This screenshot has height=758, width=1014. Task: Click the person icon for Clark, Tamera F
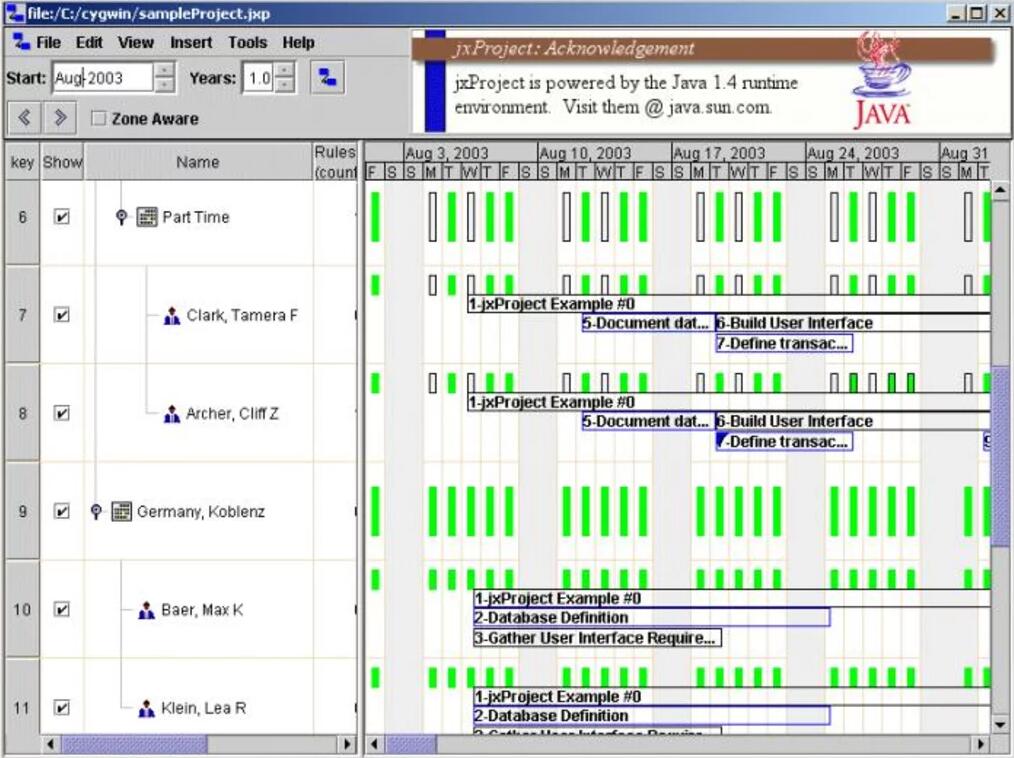tap(172, 316)
